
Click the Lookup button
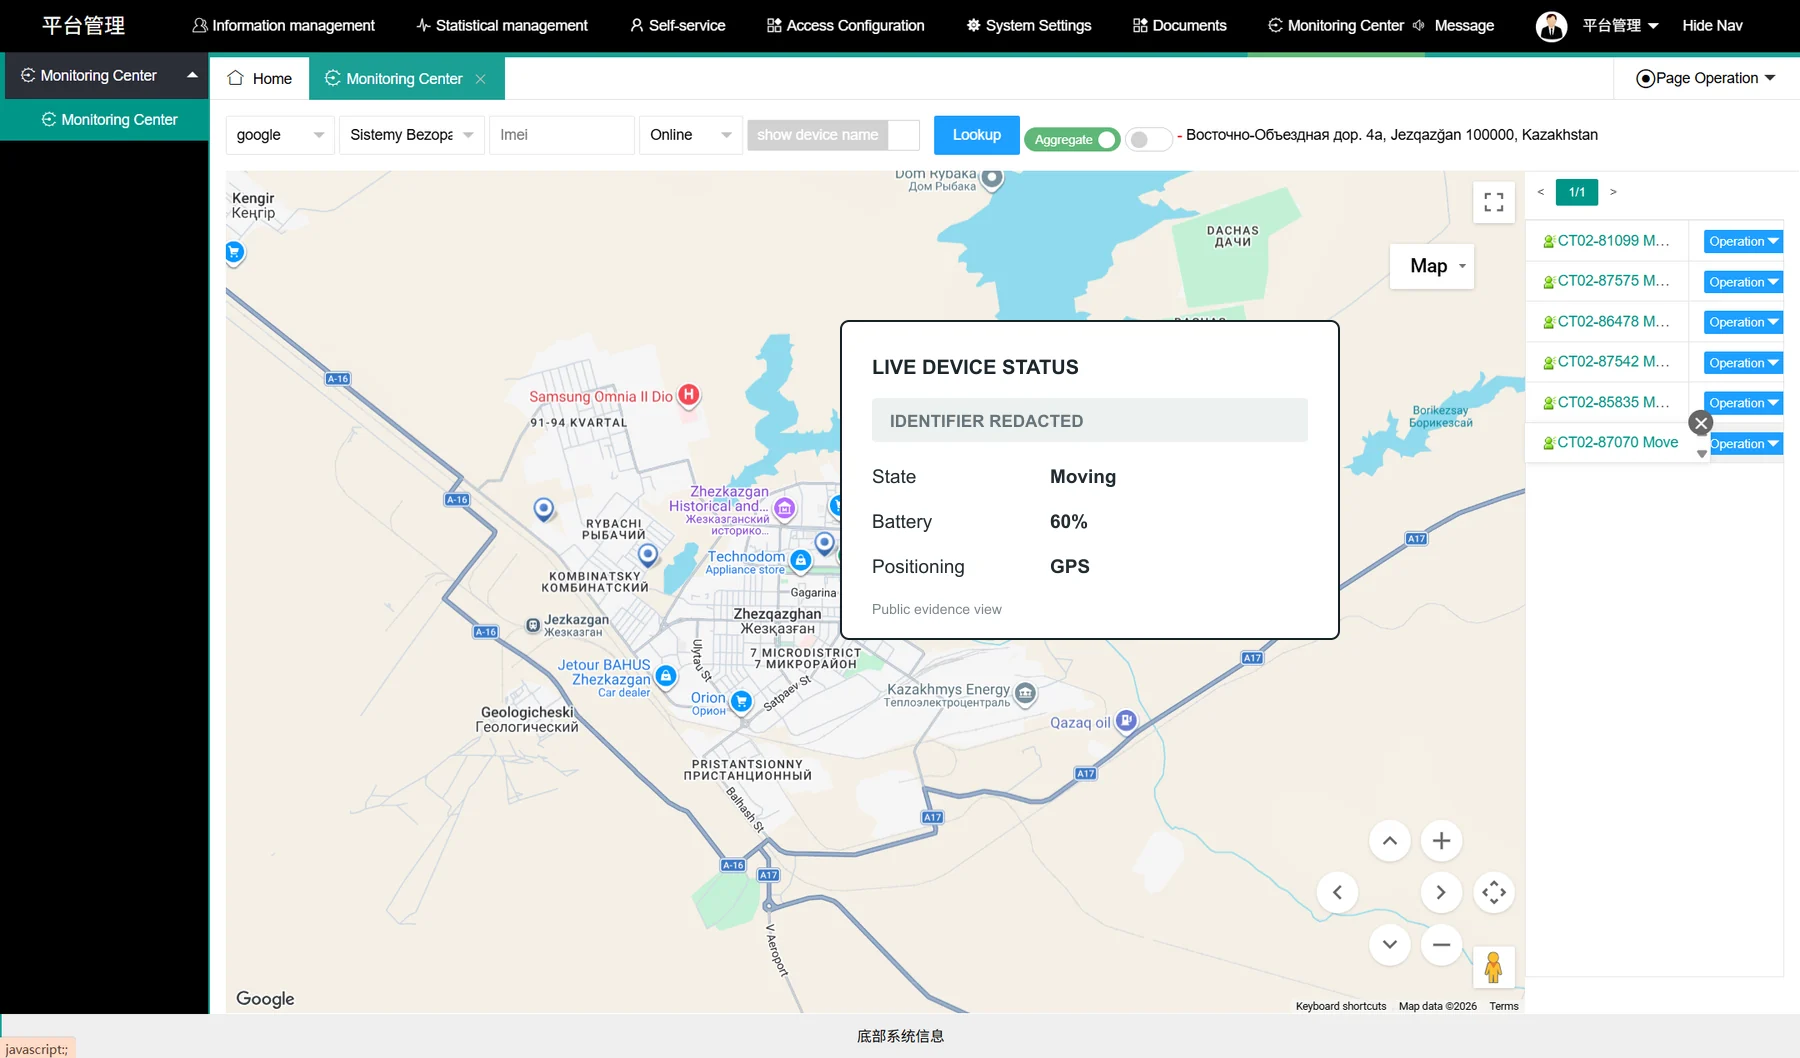976,135
